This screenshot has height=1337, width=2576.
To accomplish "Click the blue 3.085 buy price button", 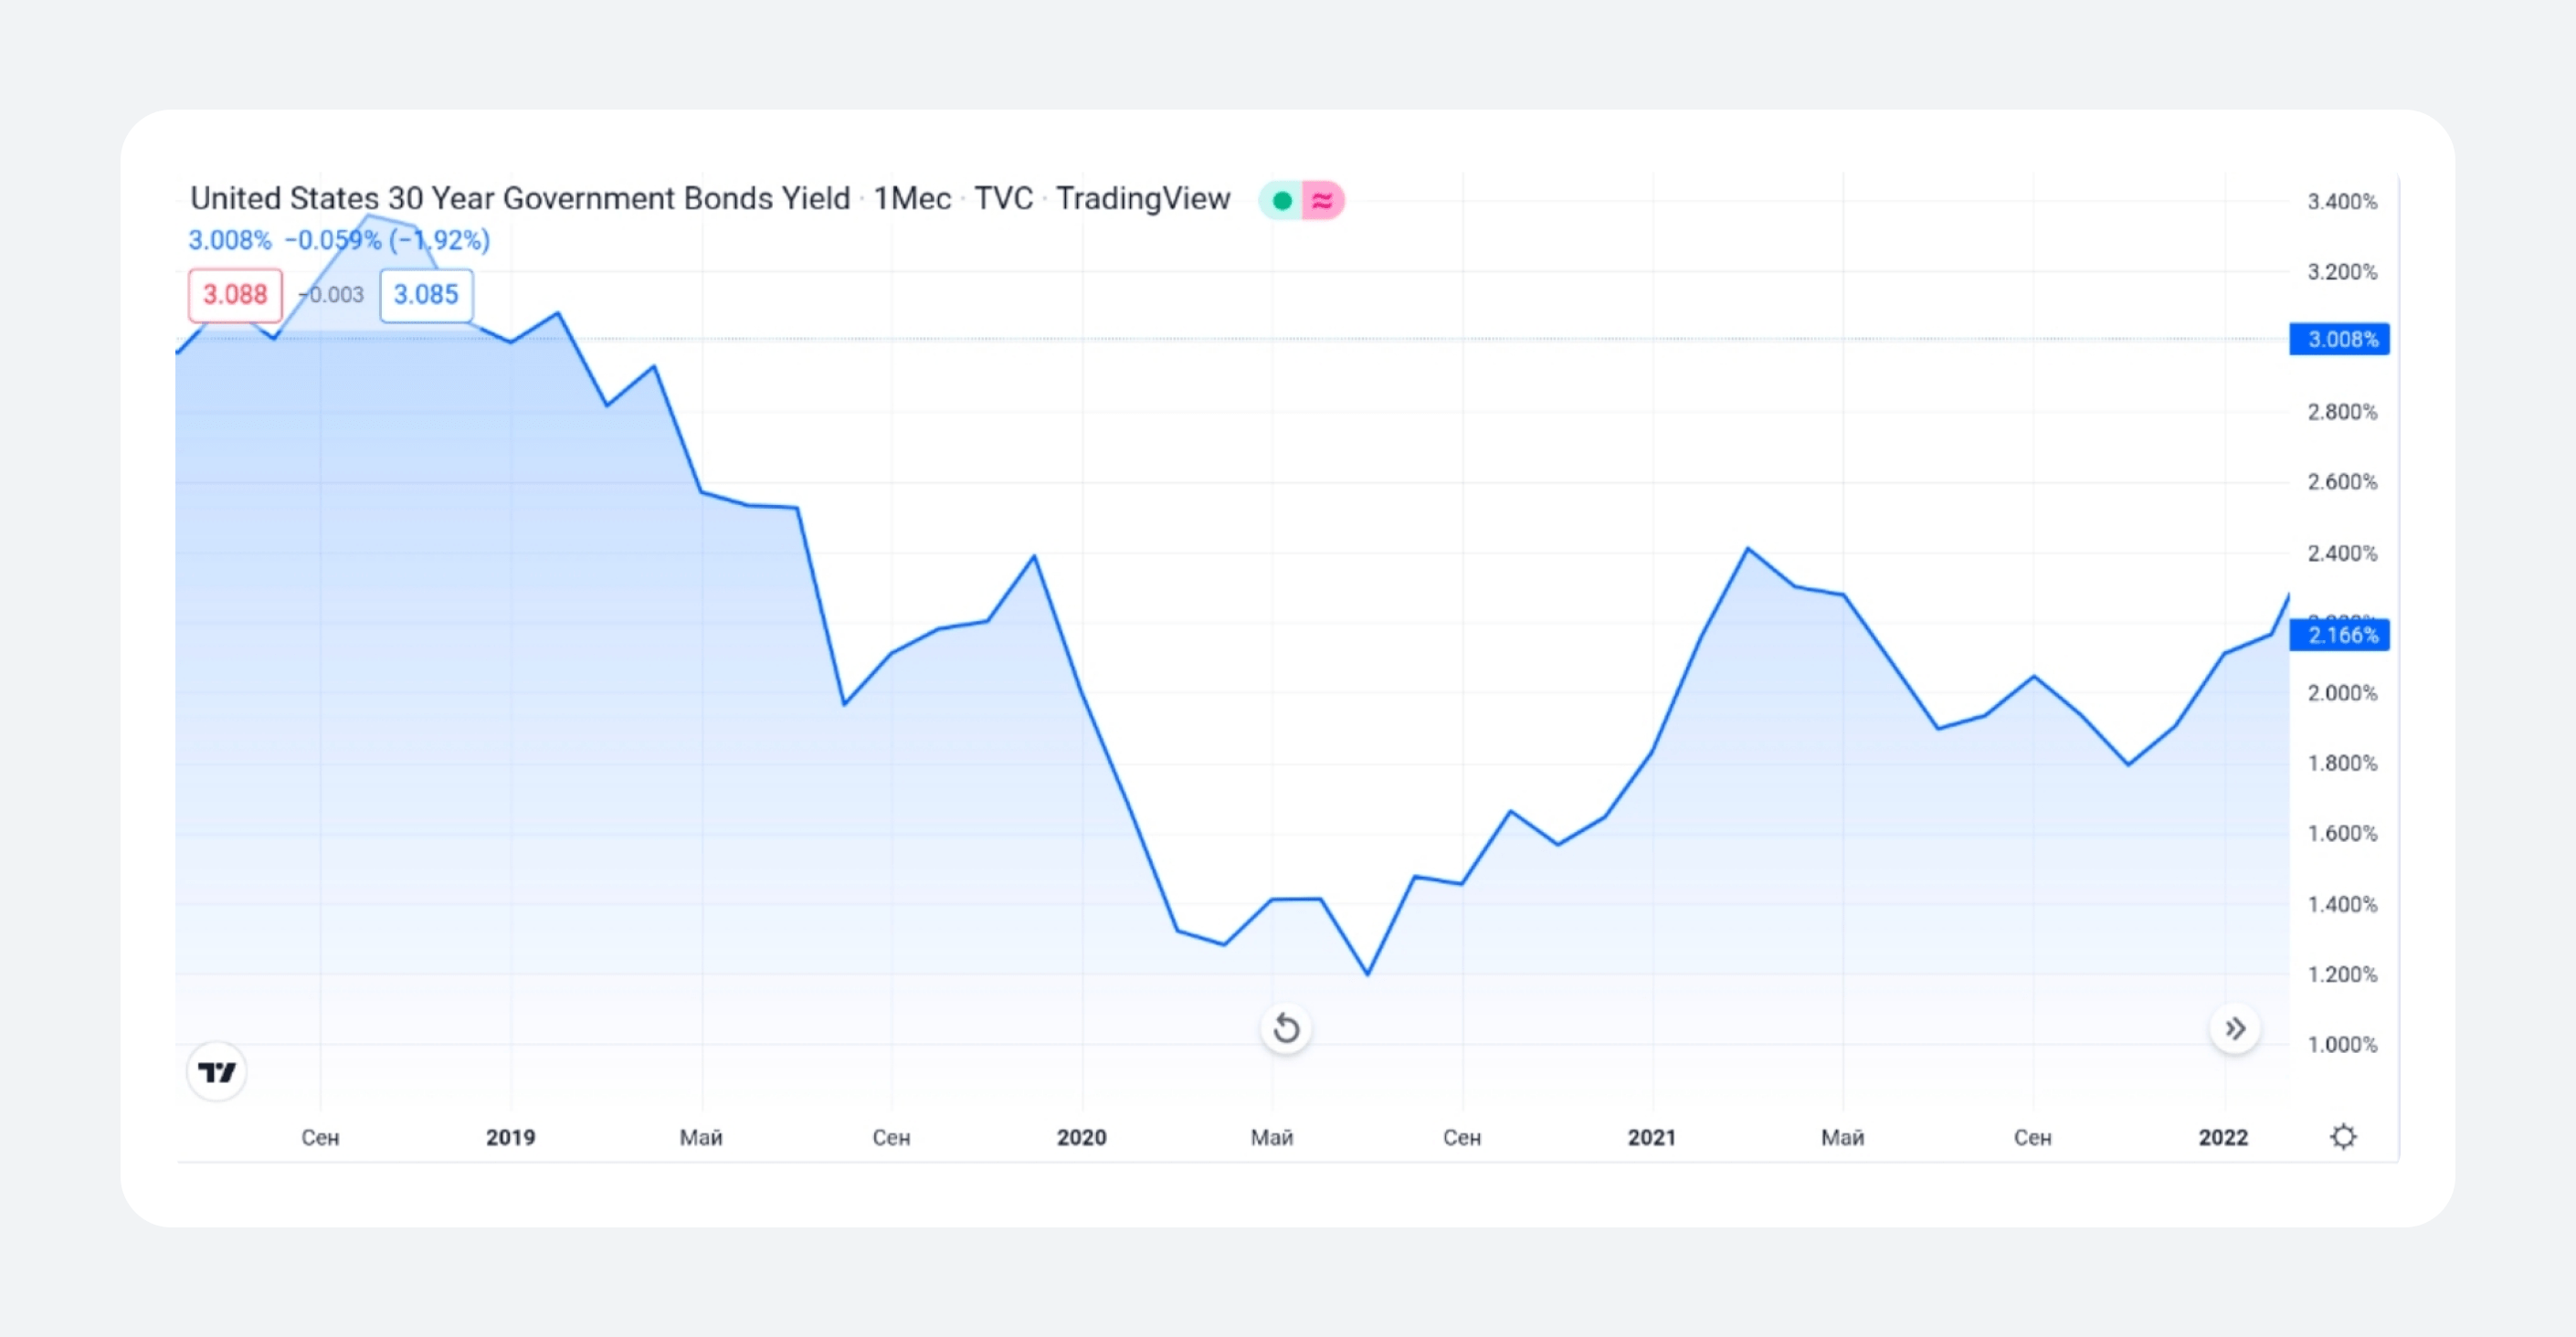I will pyautogui.click(x=426, y=295).
